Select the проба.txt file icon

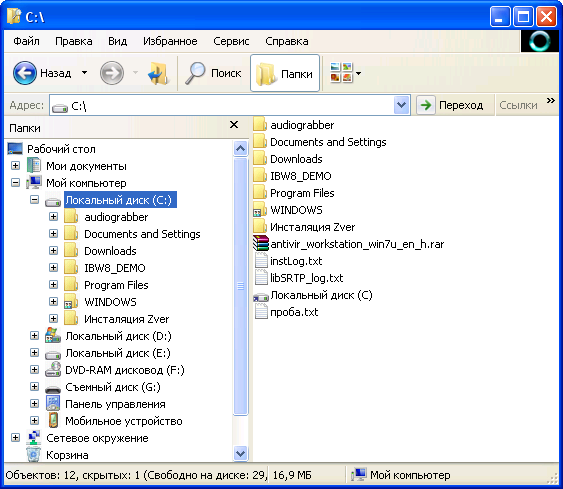[x=261, y=312]
